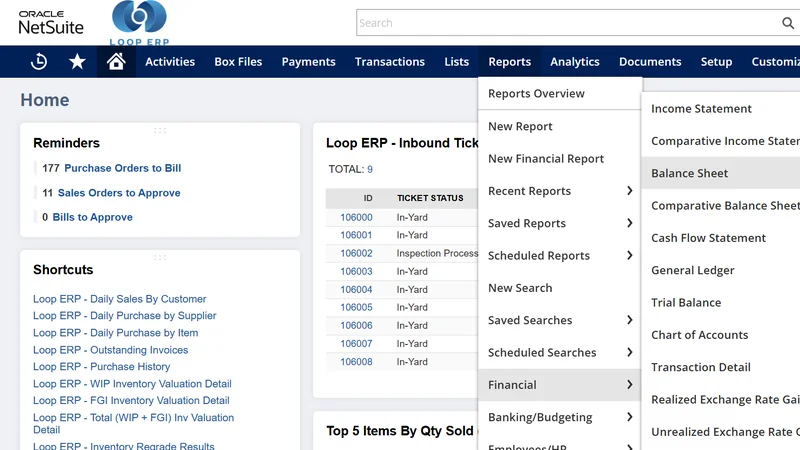This screenshot has width=800, height=450.
Task: Open ticket ID 106004
Action: (356, 289)
